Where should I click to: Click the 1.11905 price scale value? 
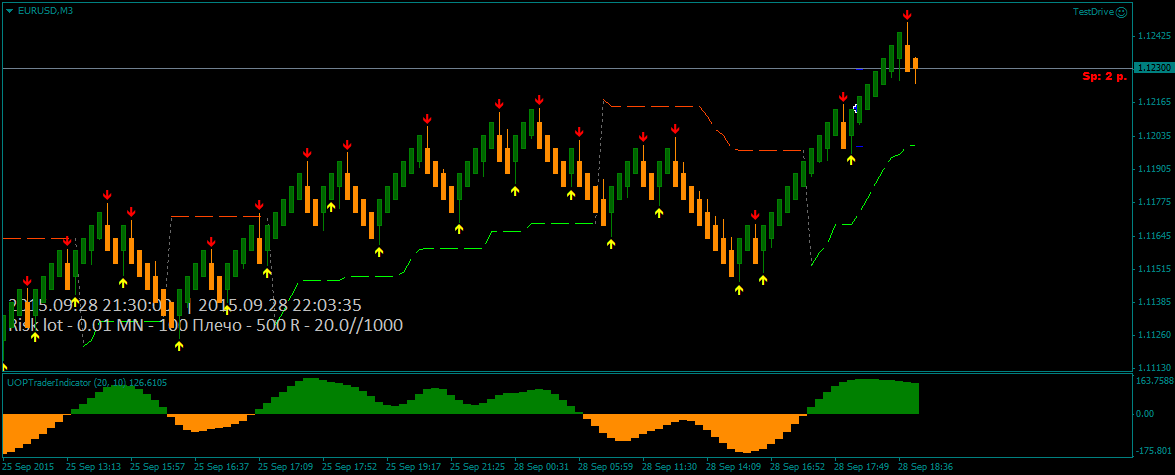[1154, 169]
